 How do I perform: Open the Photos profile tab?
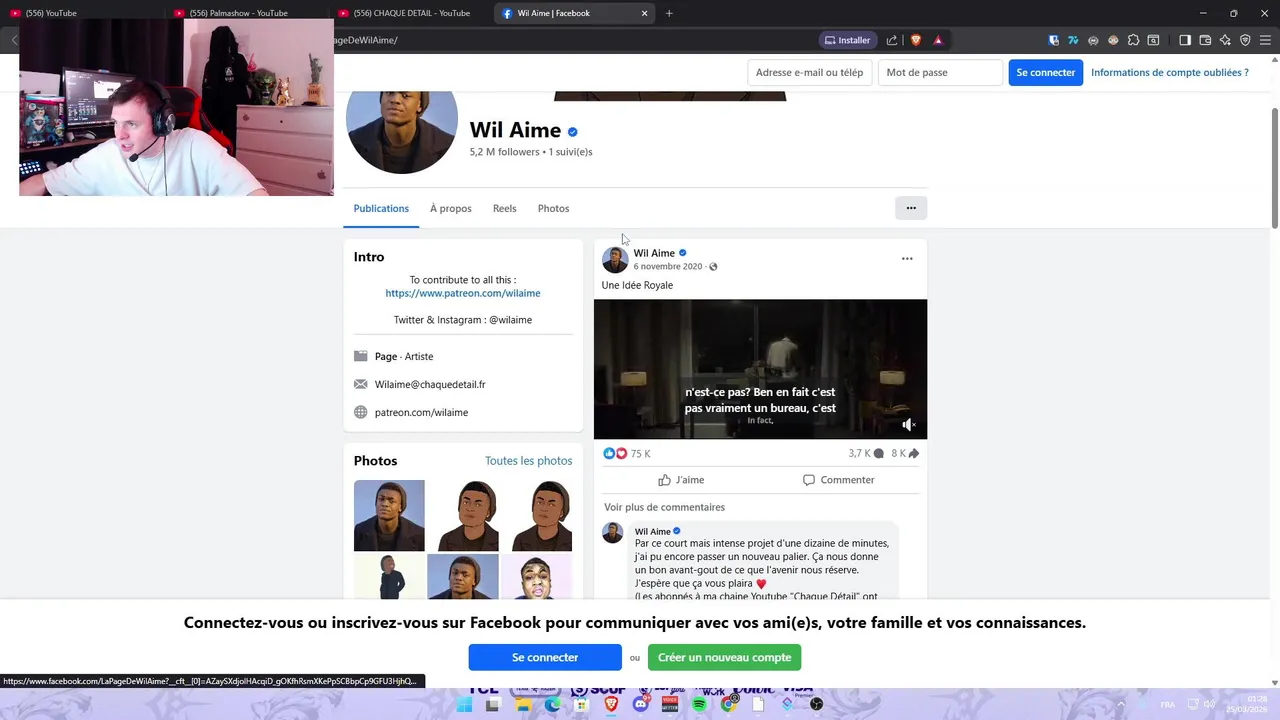pos(553,208)
